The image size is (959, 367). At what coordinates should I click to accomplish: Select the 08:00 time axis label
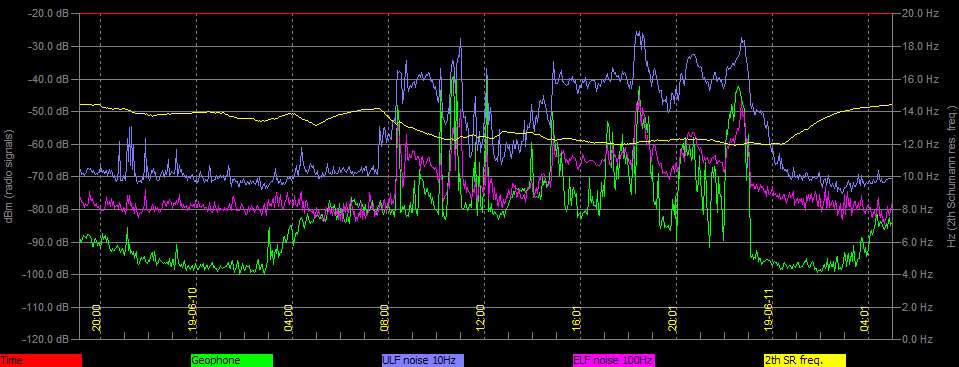(384, 317)
